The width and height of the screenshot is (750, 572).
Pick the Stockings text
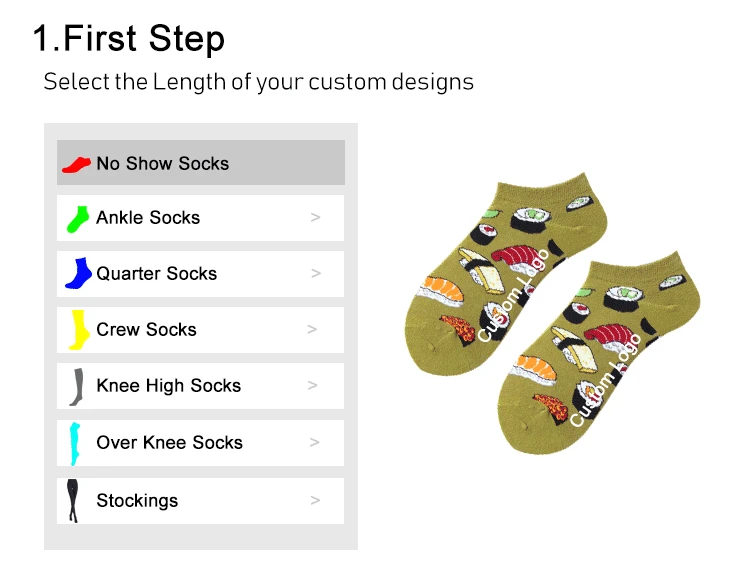pyautogui.click(x=137, y=500)
